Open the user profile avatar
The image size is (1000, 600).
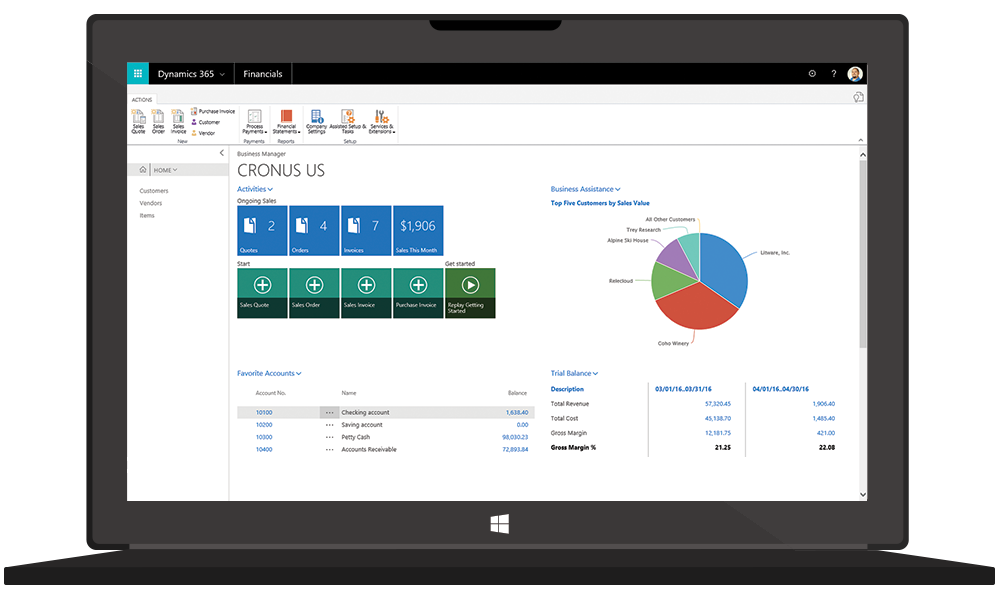[x=855, y=73]
